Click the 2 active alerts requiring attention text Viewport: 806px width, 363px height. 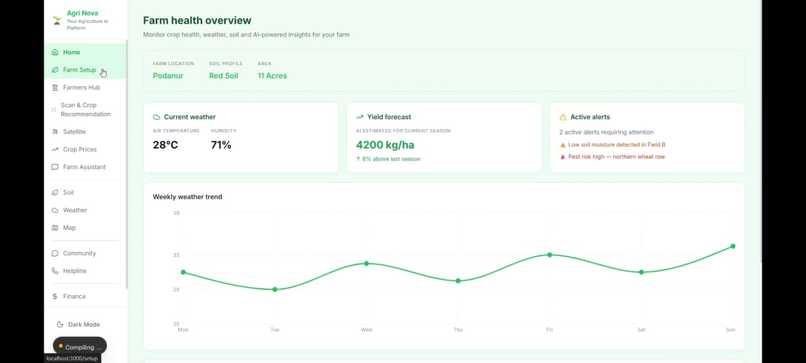607,132
